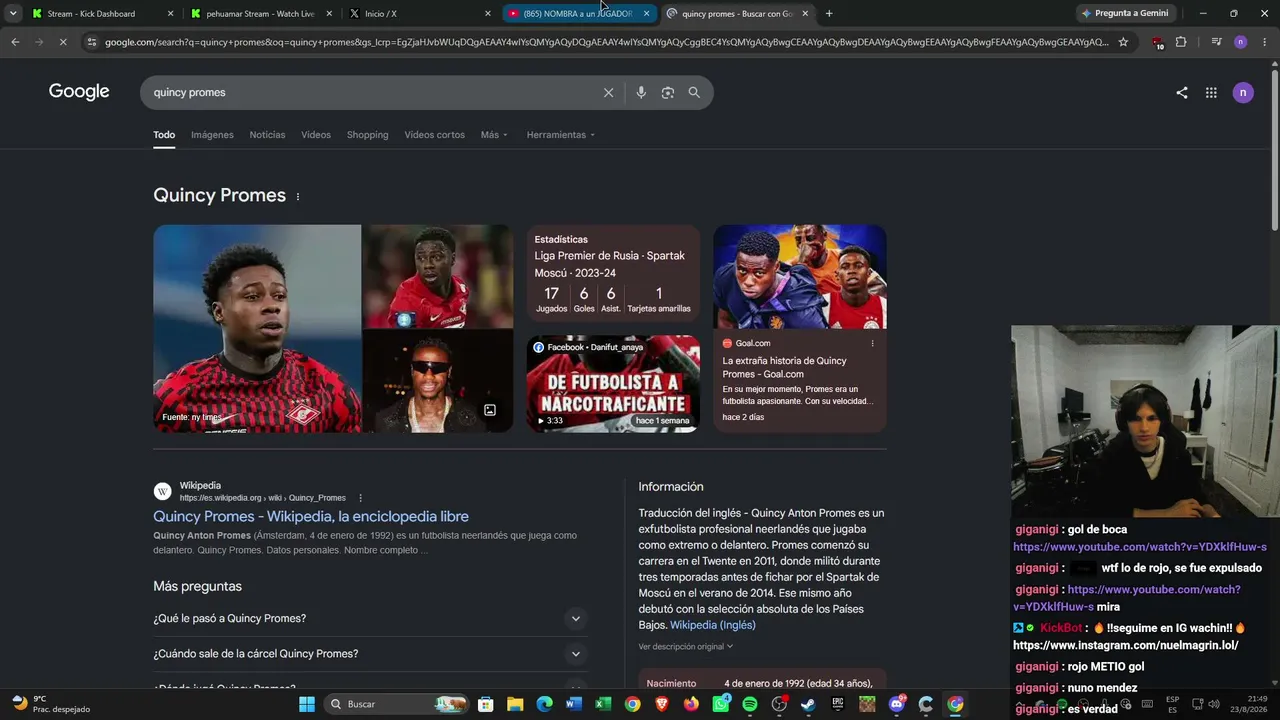Switch to the Noticias results tab
The height and width of the screenshot is (720, 1280).
pos(267,135)
